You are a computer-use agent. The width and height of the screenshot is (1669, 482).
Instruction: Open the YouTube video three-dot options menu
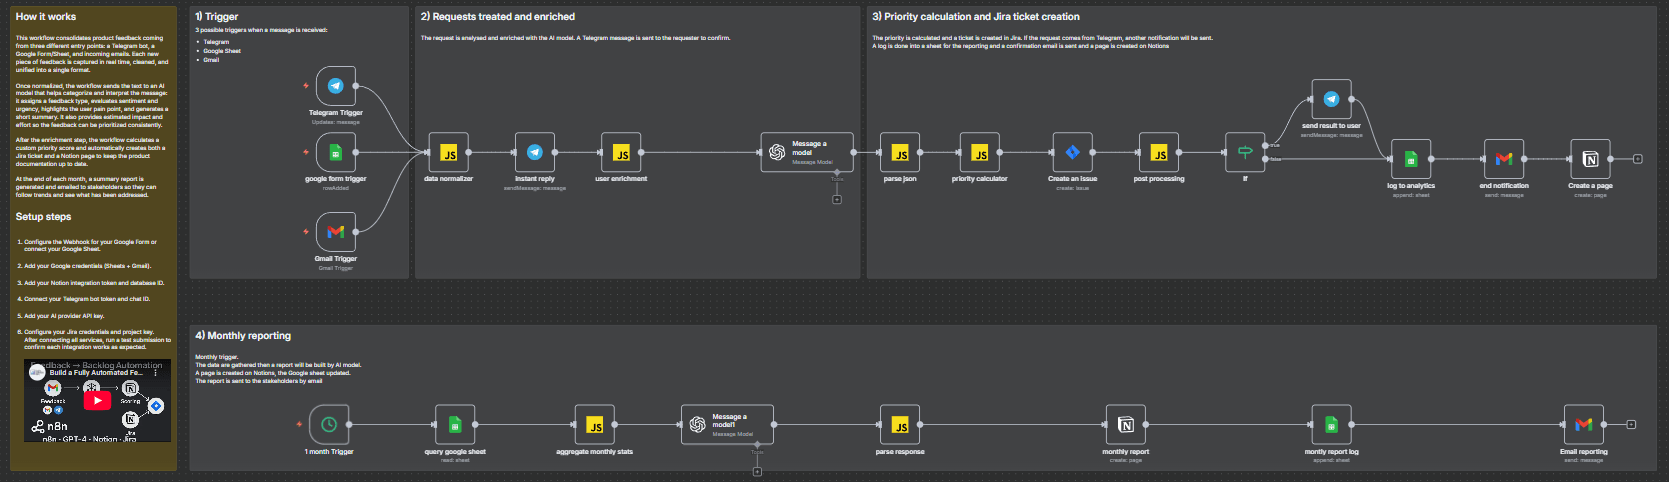[x=155, y=372]
